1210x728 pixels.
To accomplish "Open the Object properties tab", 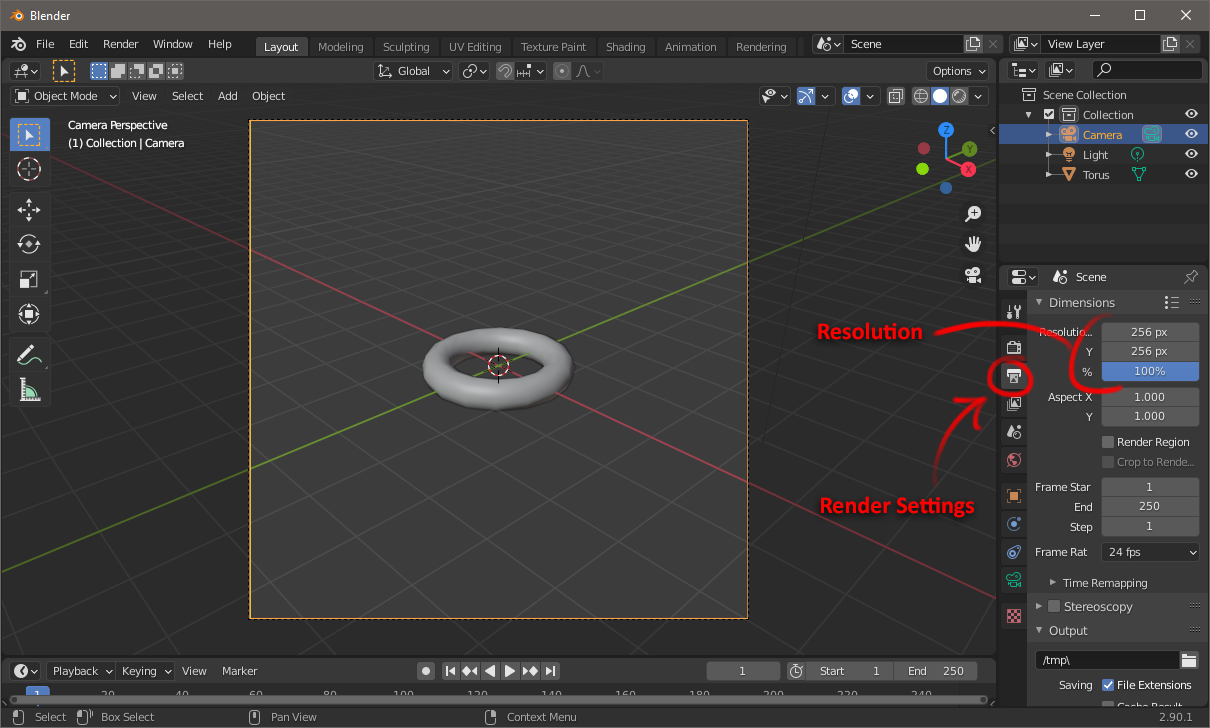I will point(1014,496).
